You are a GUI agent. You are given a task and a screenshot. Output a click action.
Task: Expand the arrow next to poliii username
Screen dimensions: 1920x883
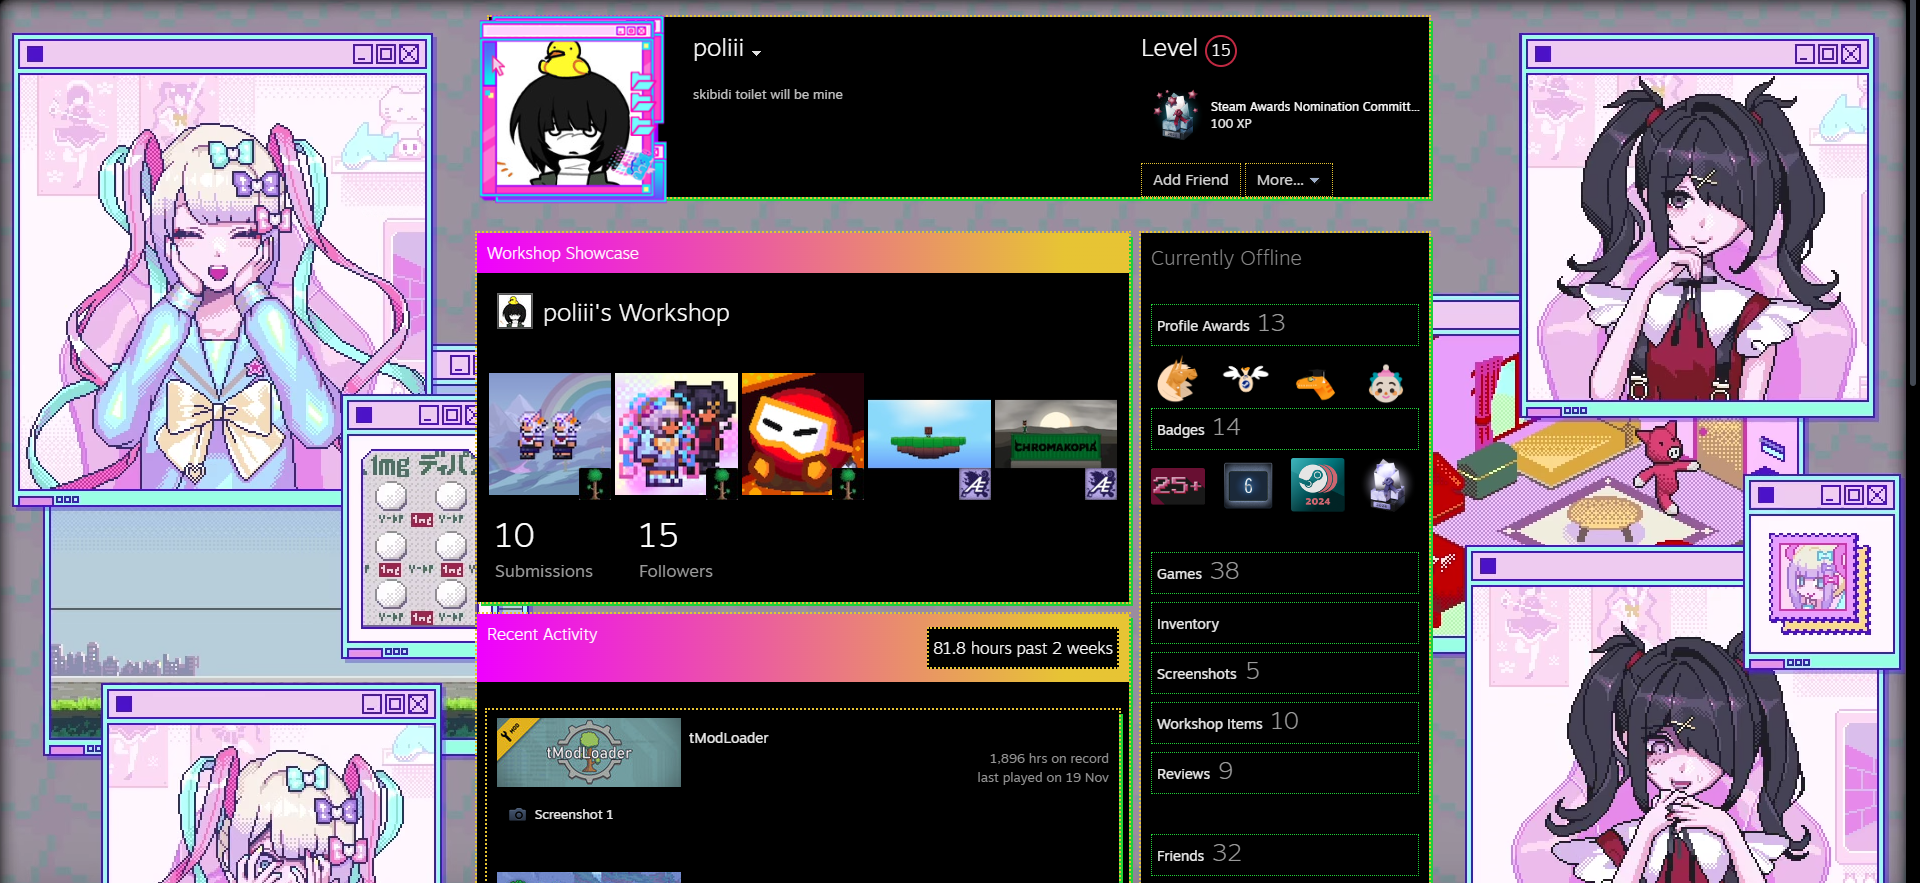click(x=757, y=53)
